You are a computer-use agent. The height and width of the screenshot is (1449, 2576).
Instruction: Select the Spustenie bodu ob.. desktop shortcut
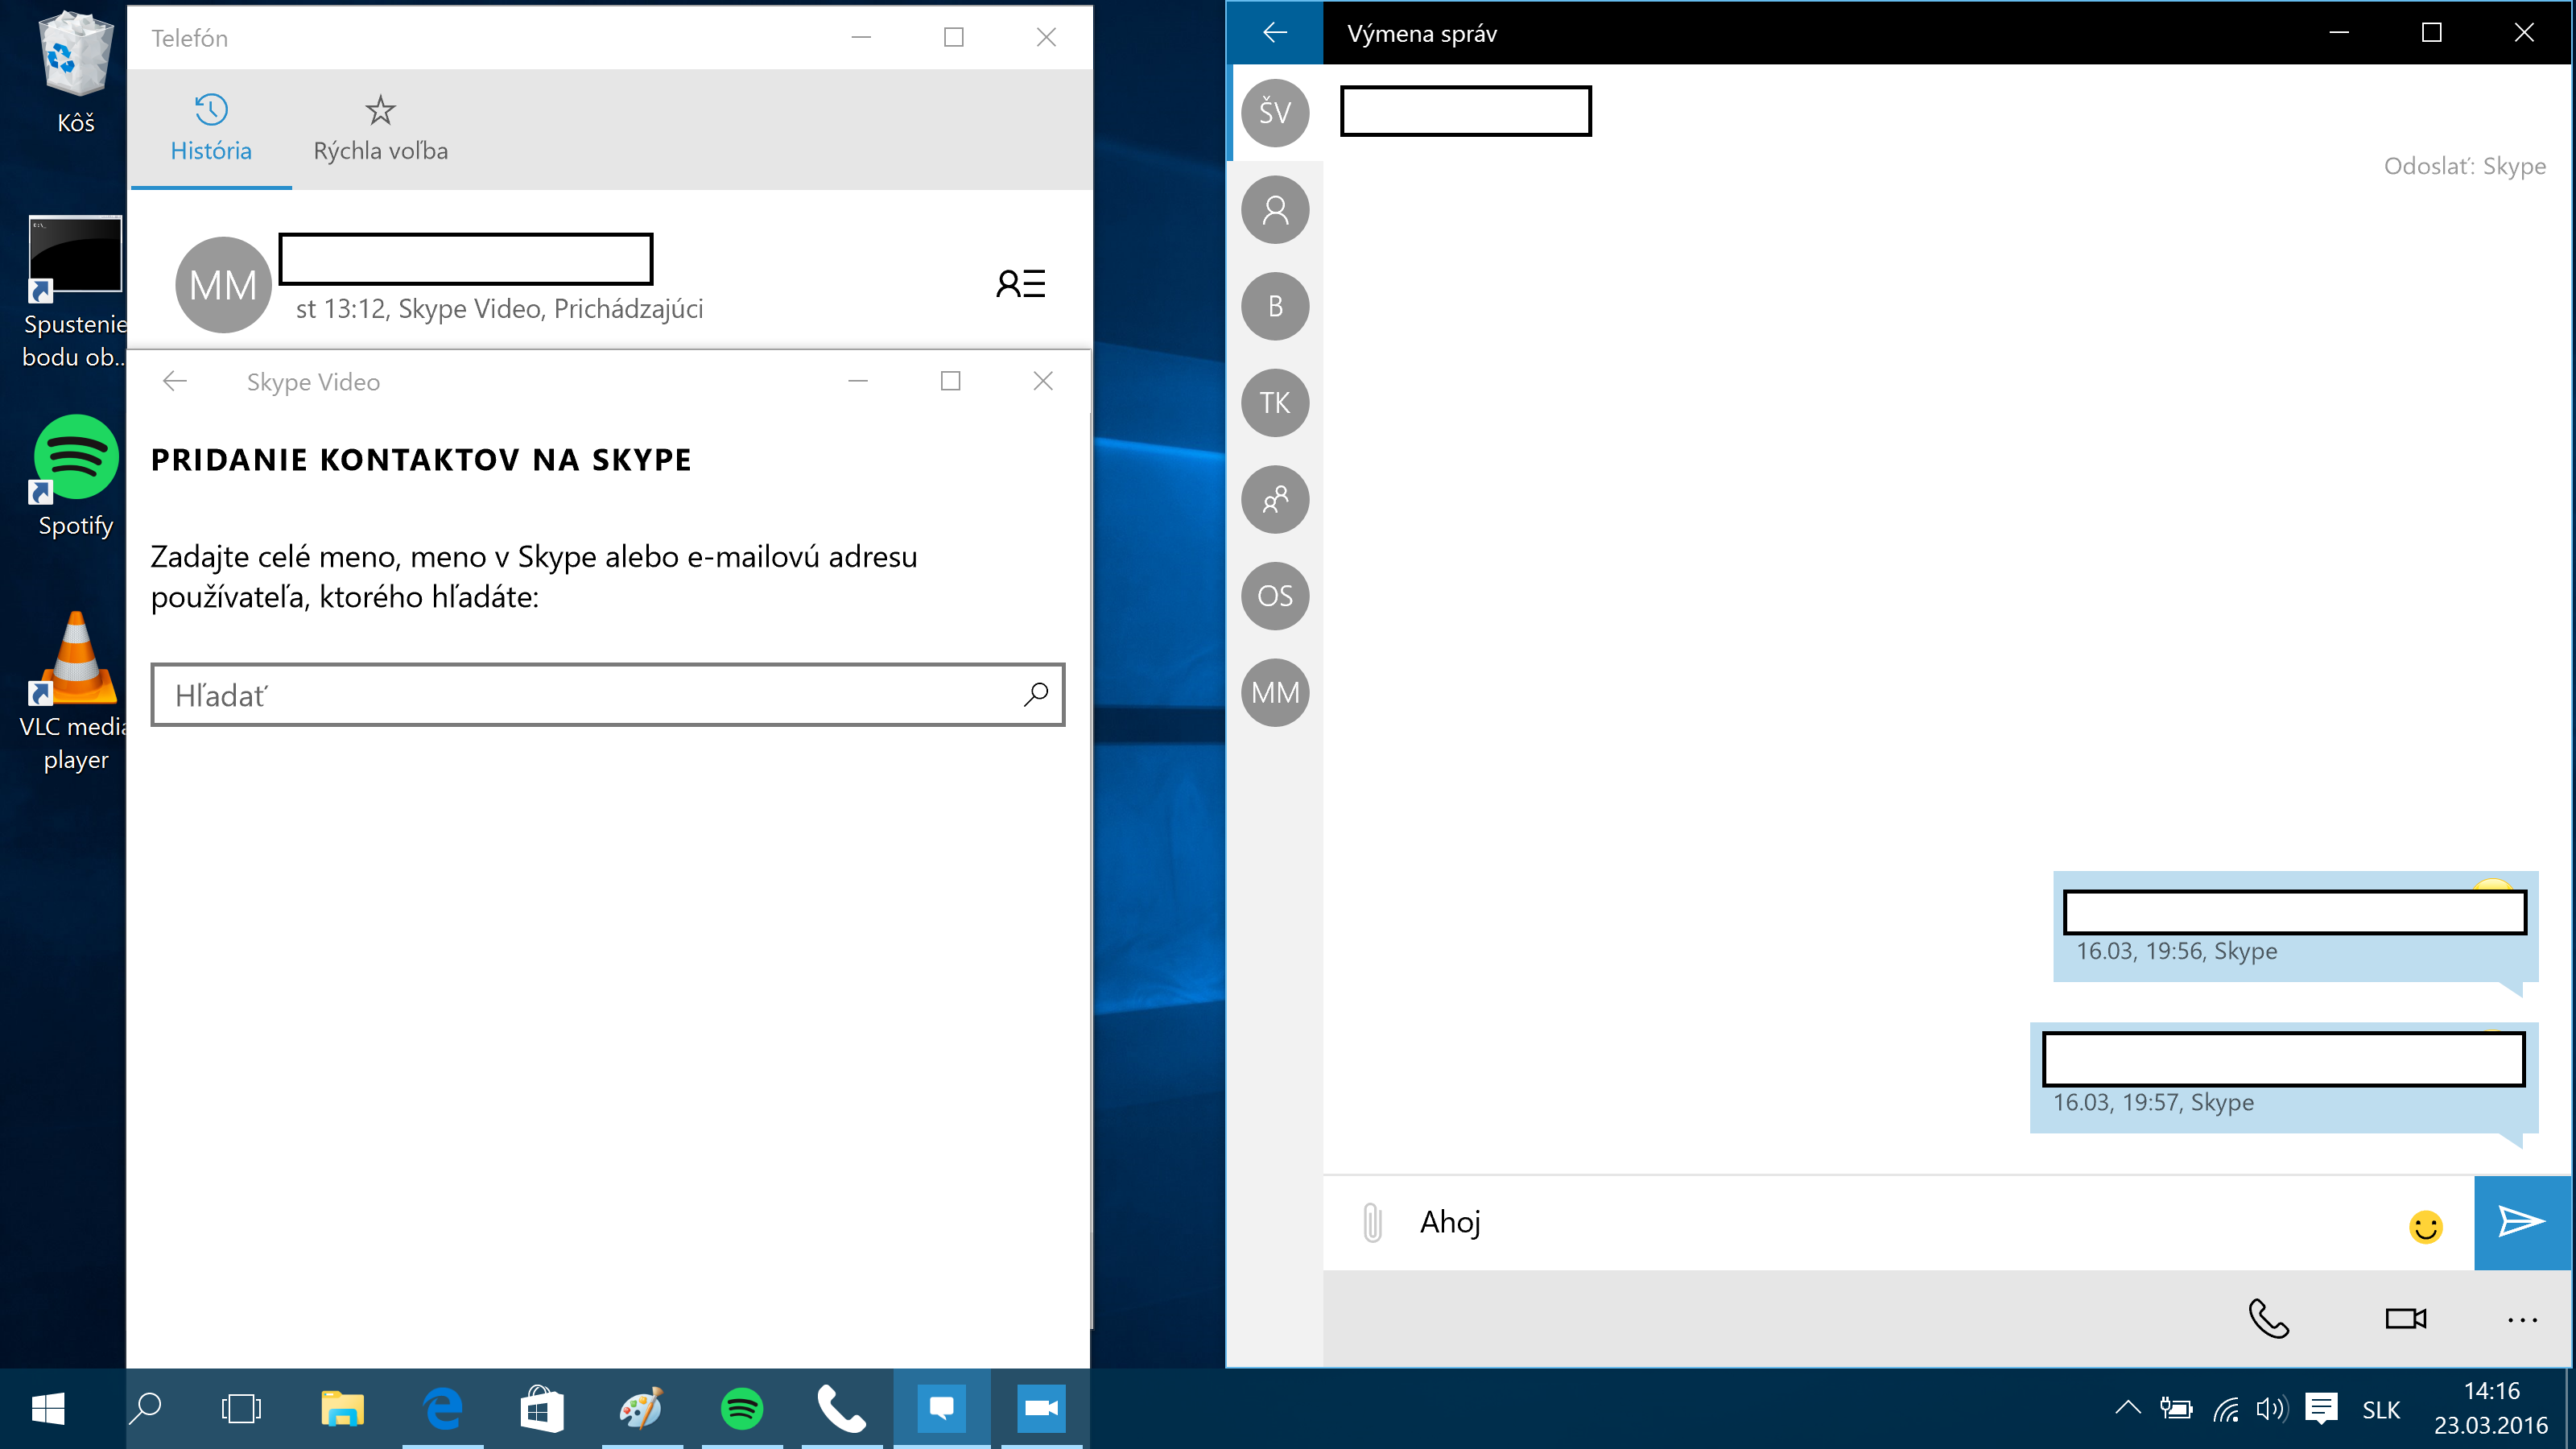coord(76,292)
